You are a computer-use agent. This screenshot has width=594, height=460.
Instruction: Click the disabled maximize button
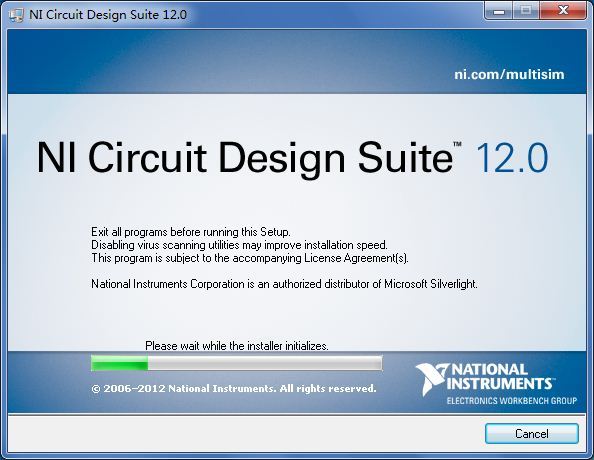click(x=526, y=11)
